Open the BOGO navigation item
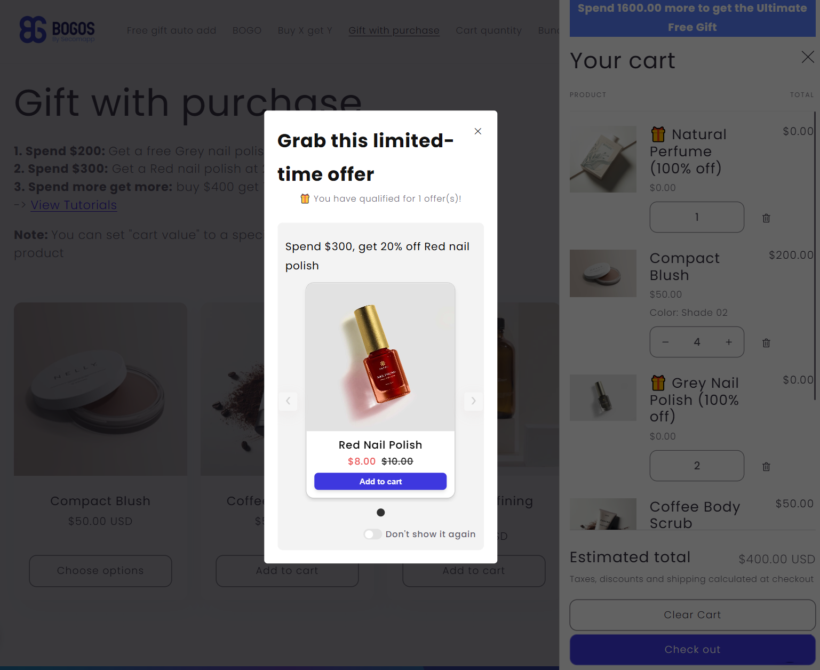The width and height of the screenshot is (820, 670). tap(246, 30)
